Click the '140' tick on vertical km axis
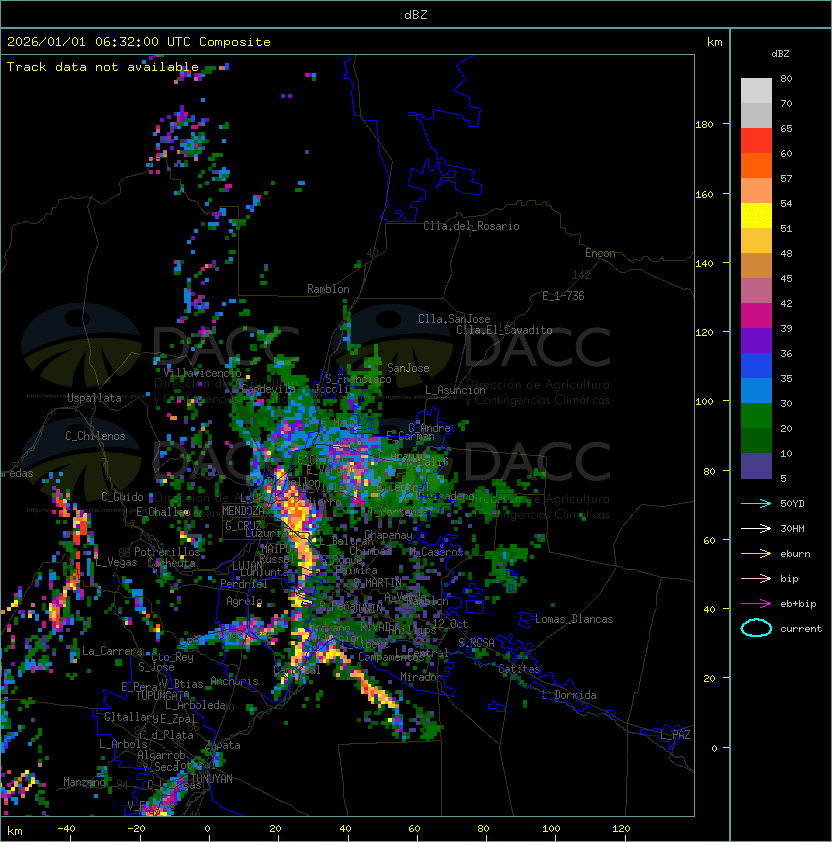The width and height of the screenshot is (832, 842). (704, 263)
